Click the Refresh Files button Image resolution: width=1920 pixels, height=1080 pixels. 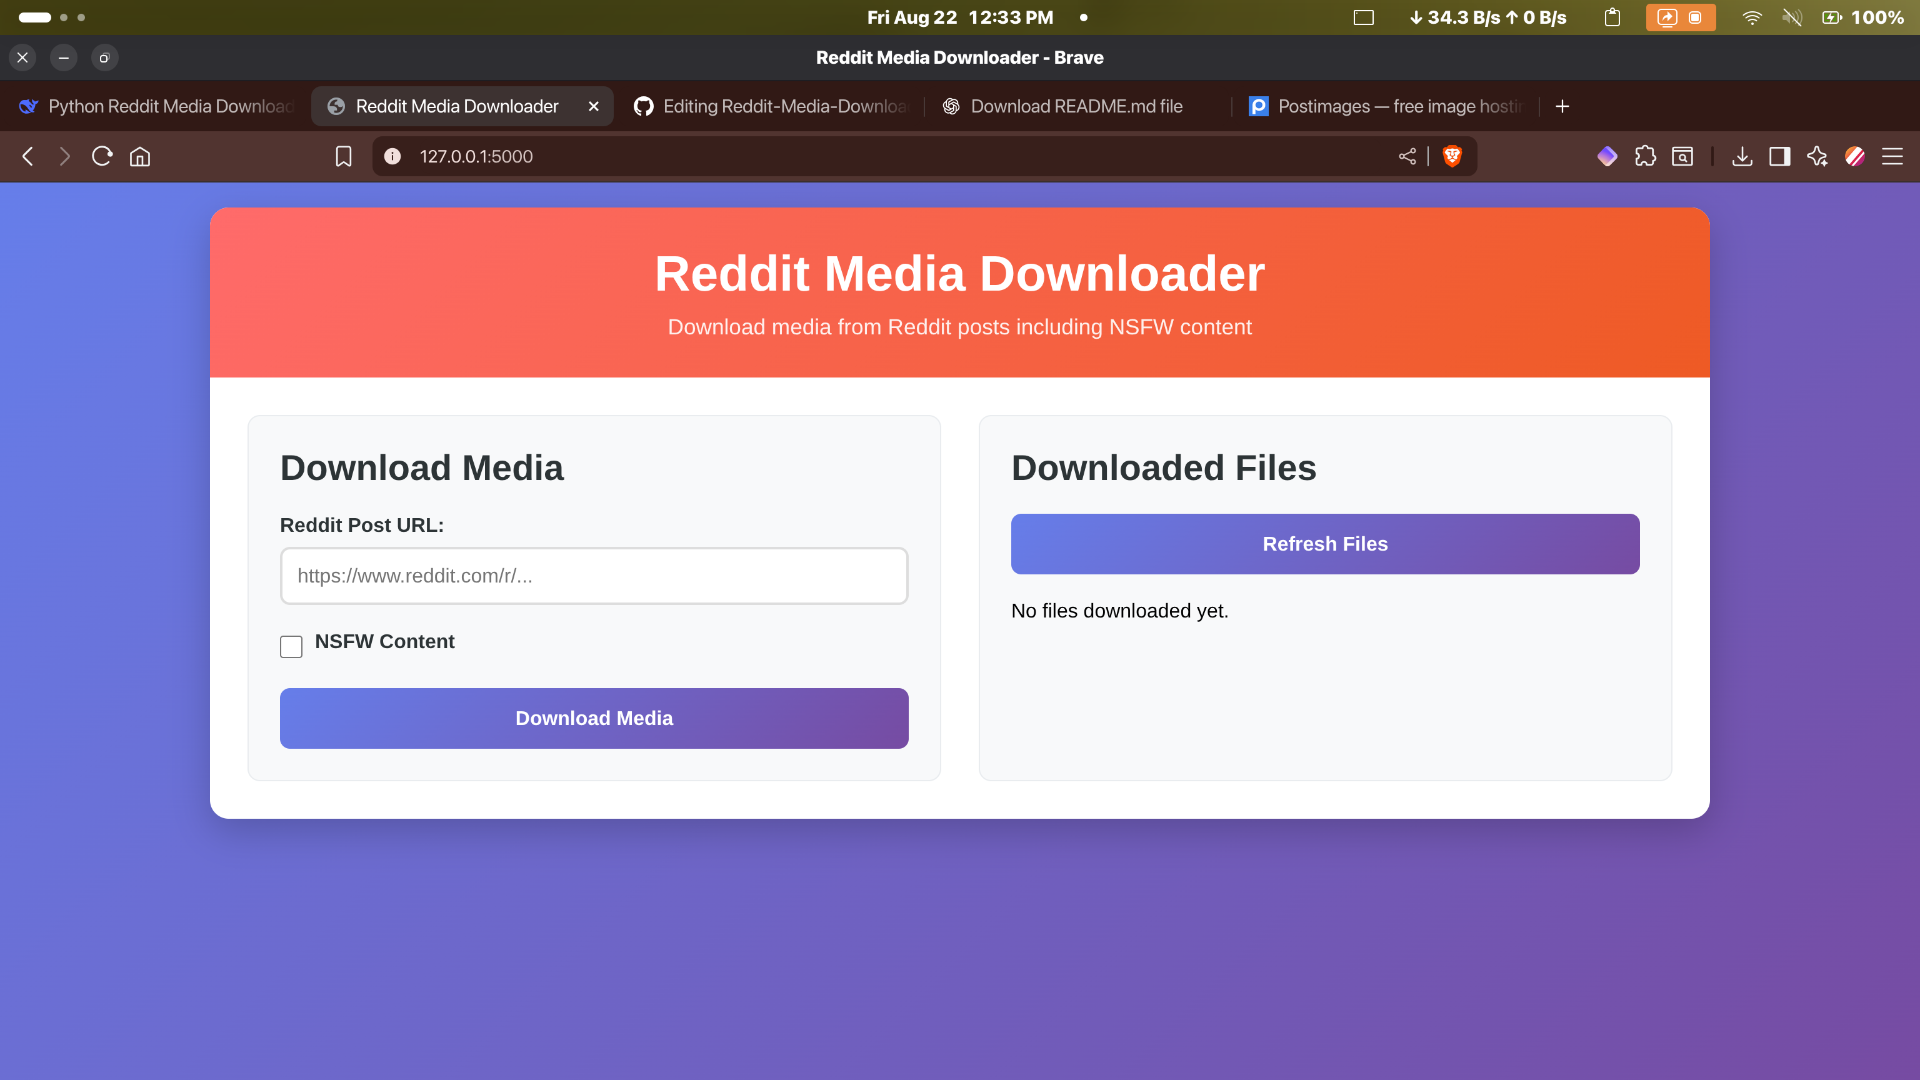tap(1325, 544)
